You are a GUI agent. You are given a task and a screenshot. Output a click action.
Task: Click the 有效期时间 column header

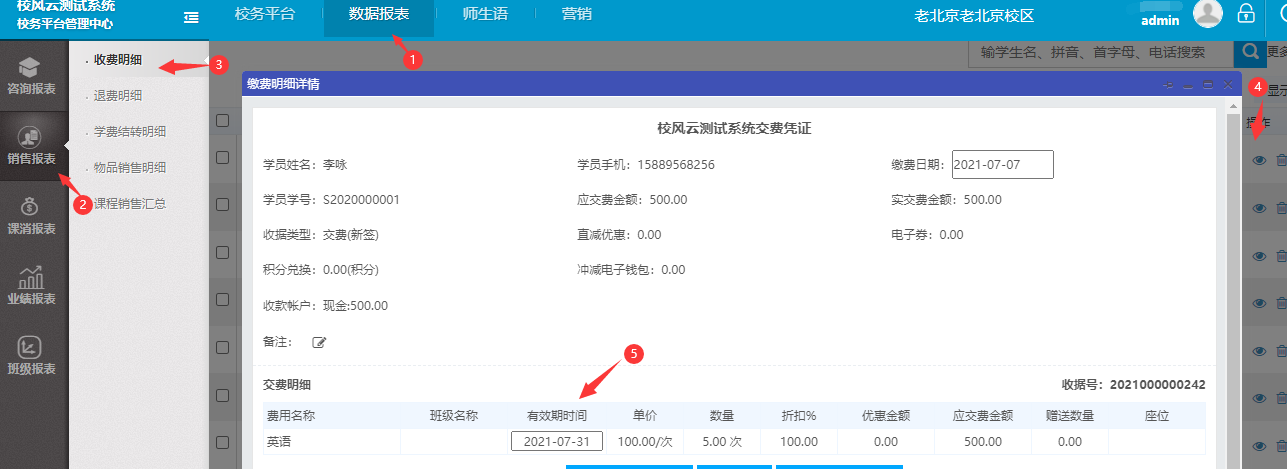tap(557, 415)
